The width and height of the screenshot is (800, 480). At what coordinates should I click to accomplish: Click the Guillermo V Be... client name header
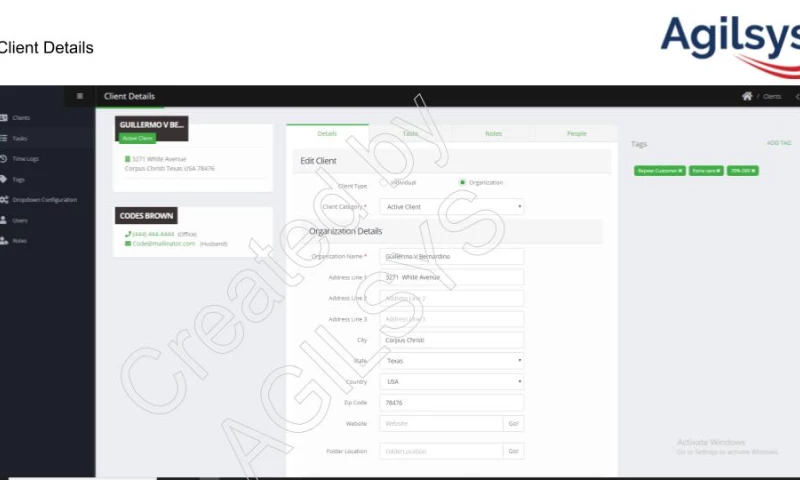pos(152,125)
